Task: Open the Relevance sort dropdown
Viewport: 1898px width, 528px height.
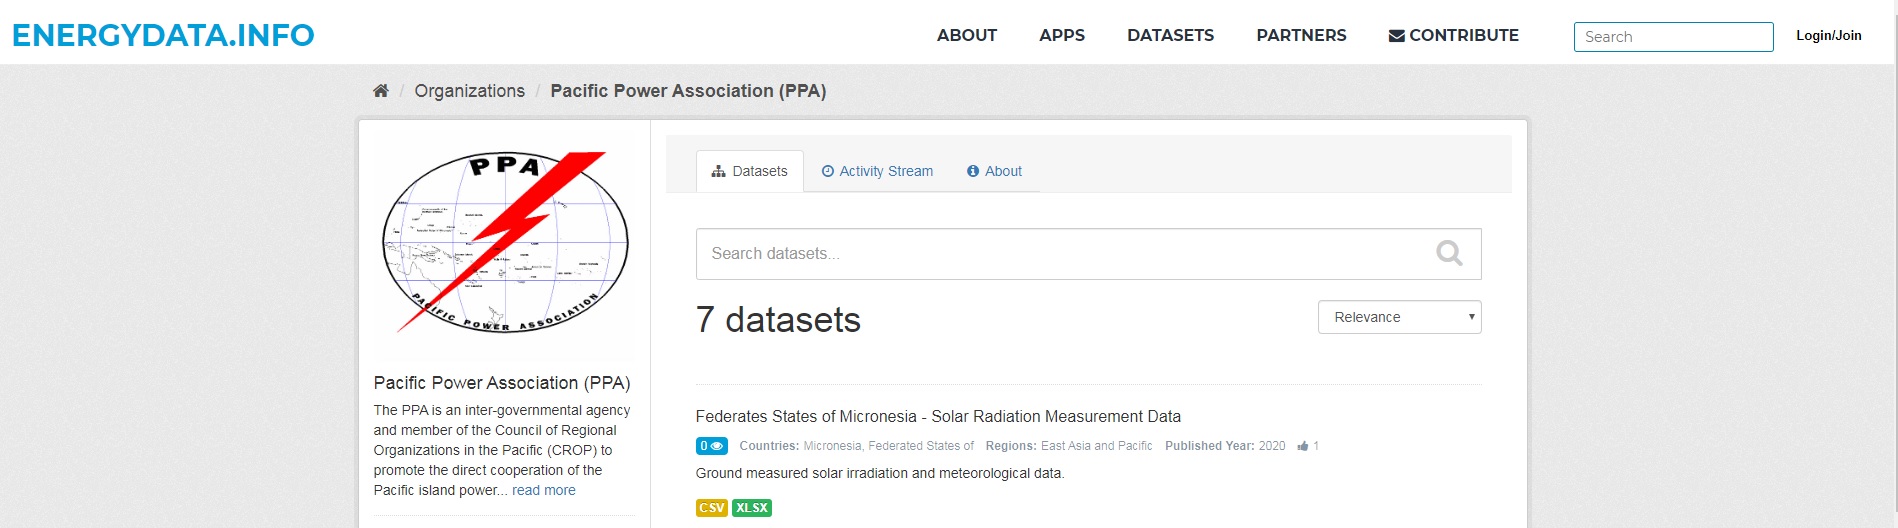Action: (1399, 317)
